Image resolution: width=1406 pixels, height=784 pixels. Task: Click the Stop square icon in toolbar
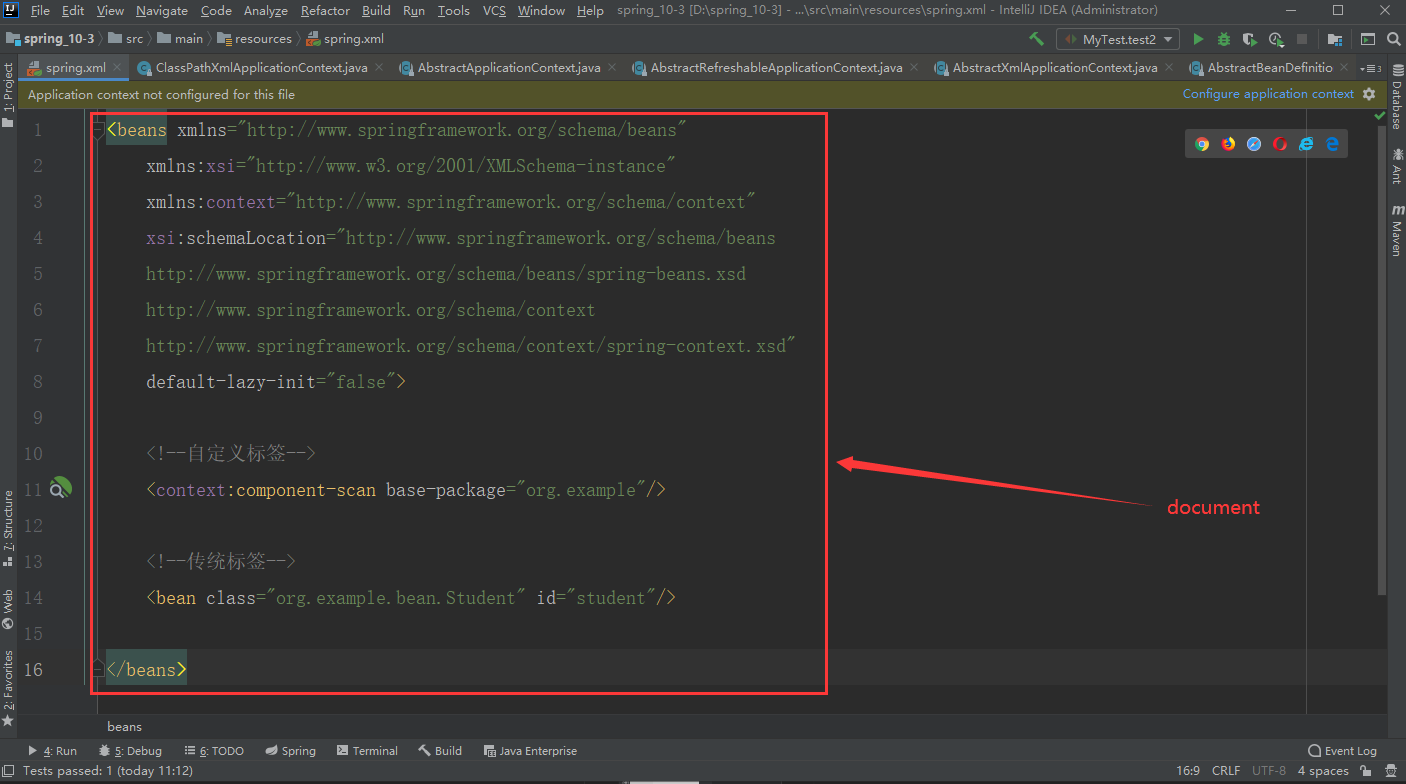(x=1302, y=39)
